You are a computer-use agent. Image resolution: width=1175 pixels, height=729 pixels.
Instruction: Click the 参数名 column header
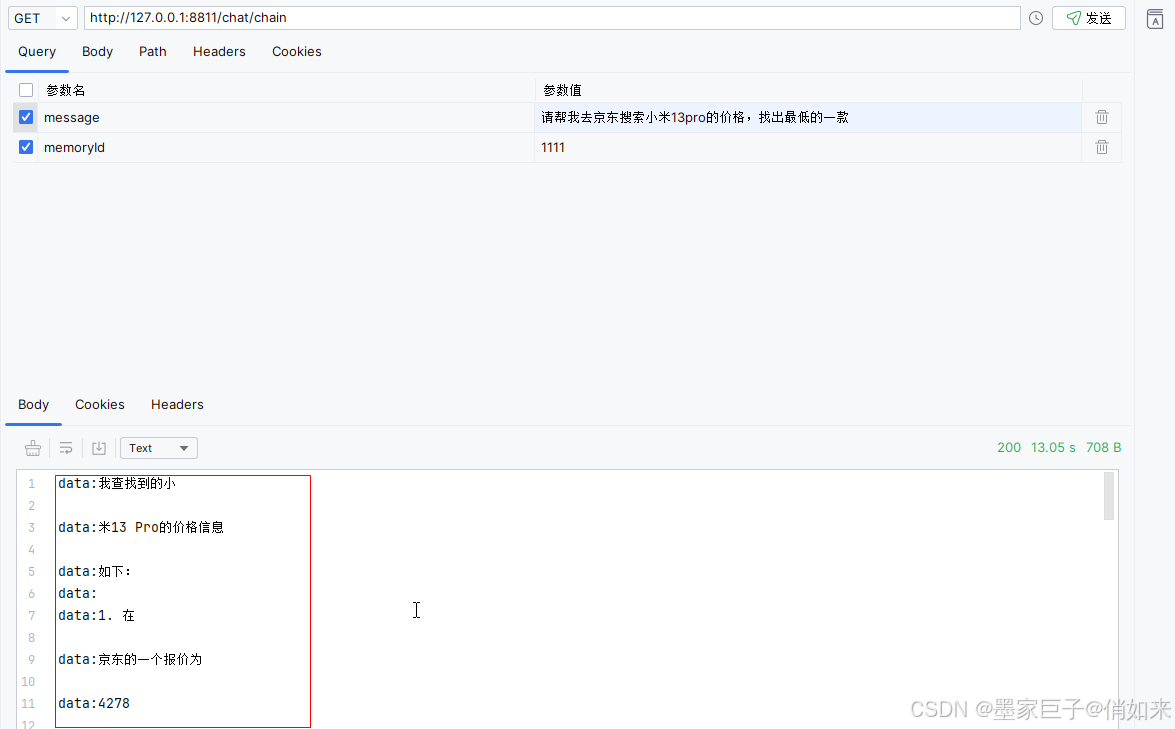(x=66, y=91)
